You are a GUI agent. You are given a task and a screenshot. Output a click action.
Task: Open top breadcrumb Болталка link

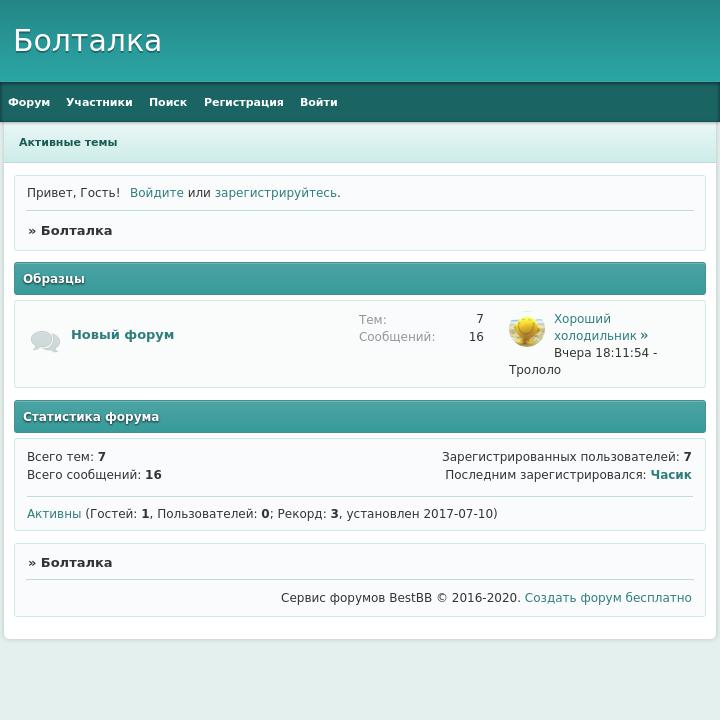click(76, 231)
